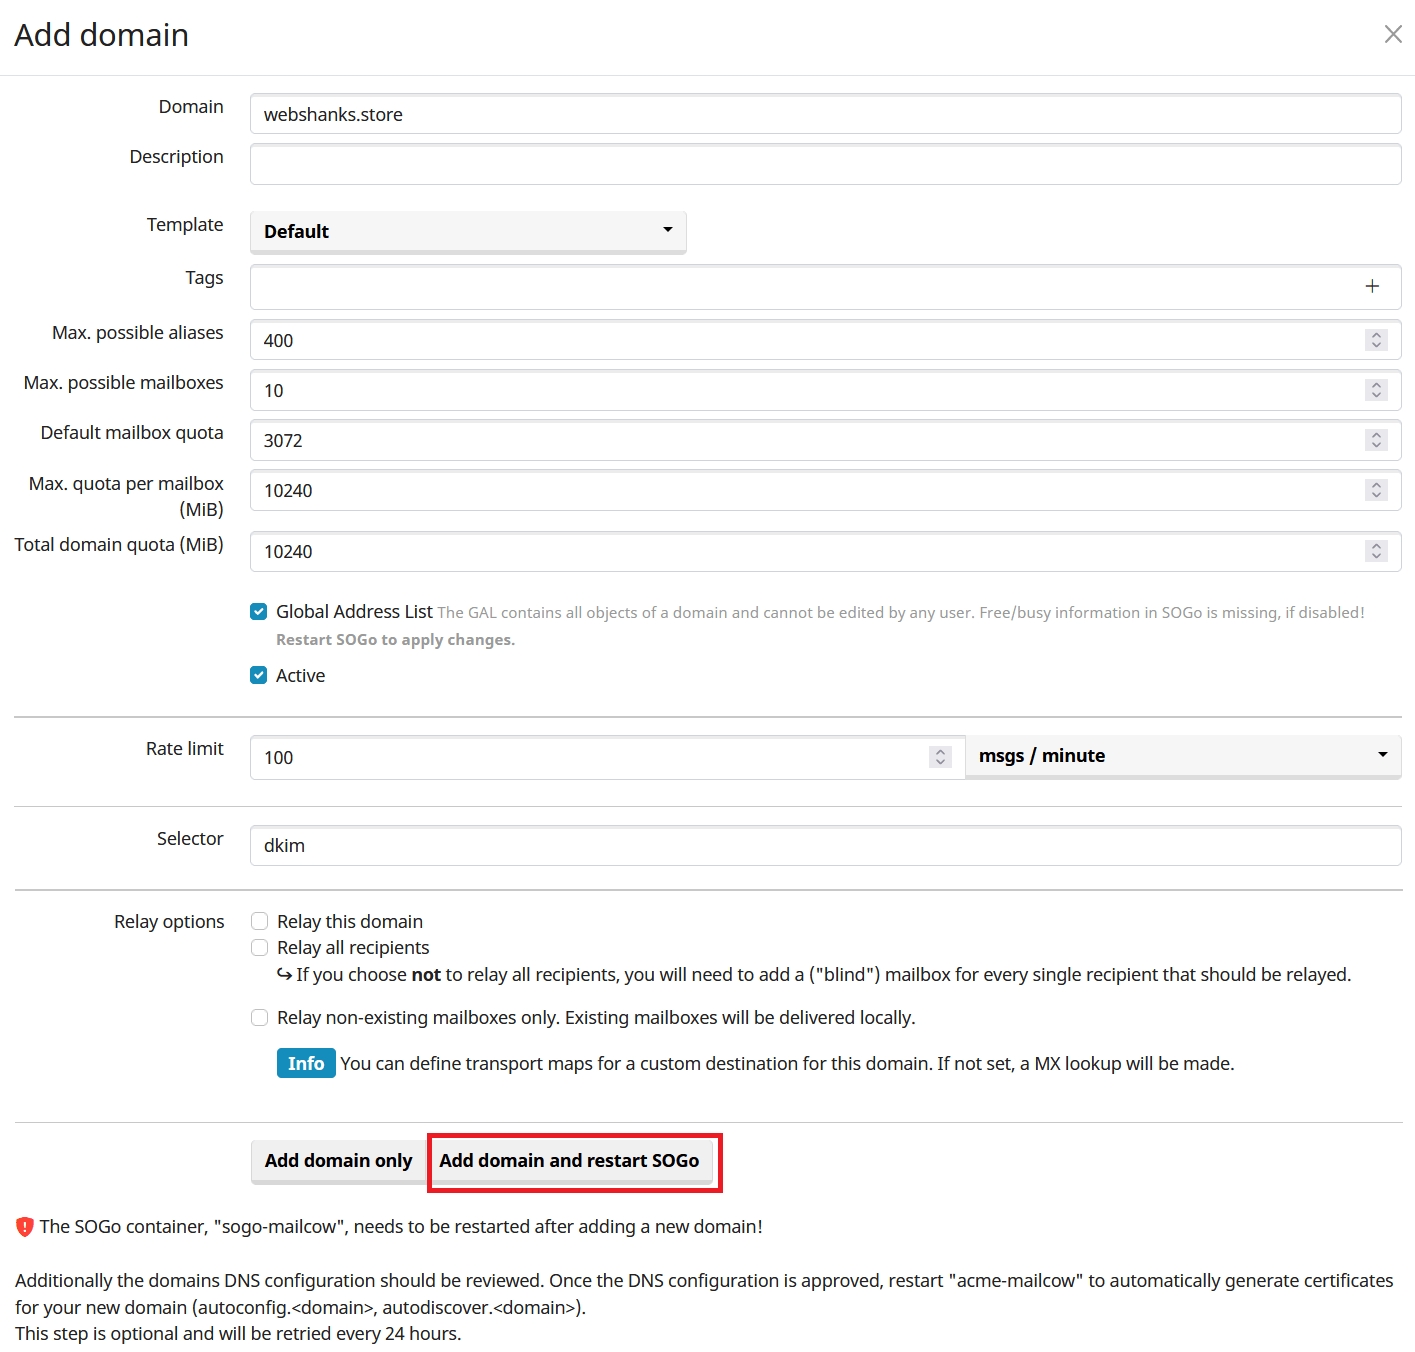
Task: Enable Relay non-existing mailboxes only
Action: point(260,1018)
